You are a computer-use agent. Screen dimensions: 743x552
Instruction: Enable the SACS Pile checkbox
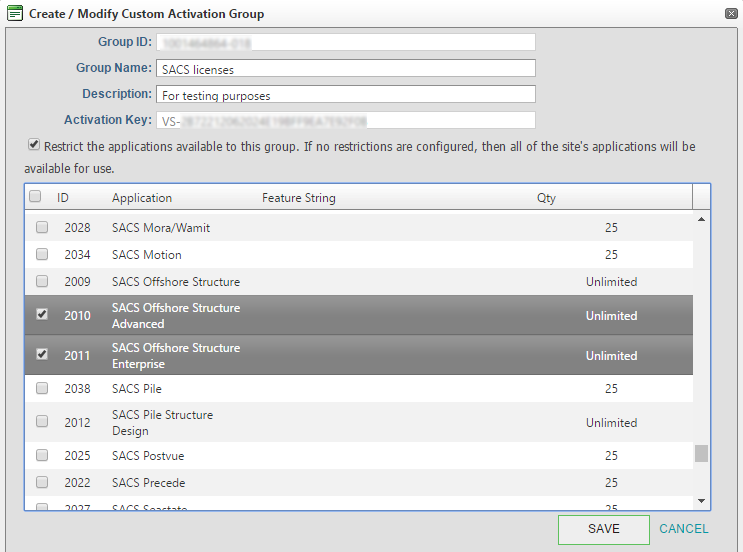point(42,388)
